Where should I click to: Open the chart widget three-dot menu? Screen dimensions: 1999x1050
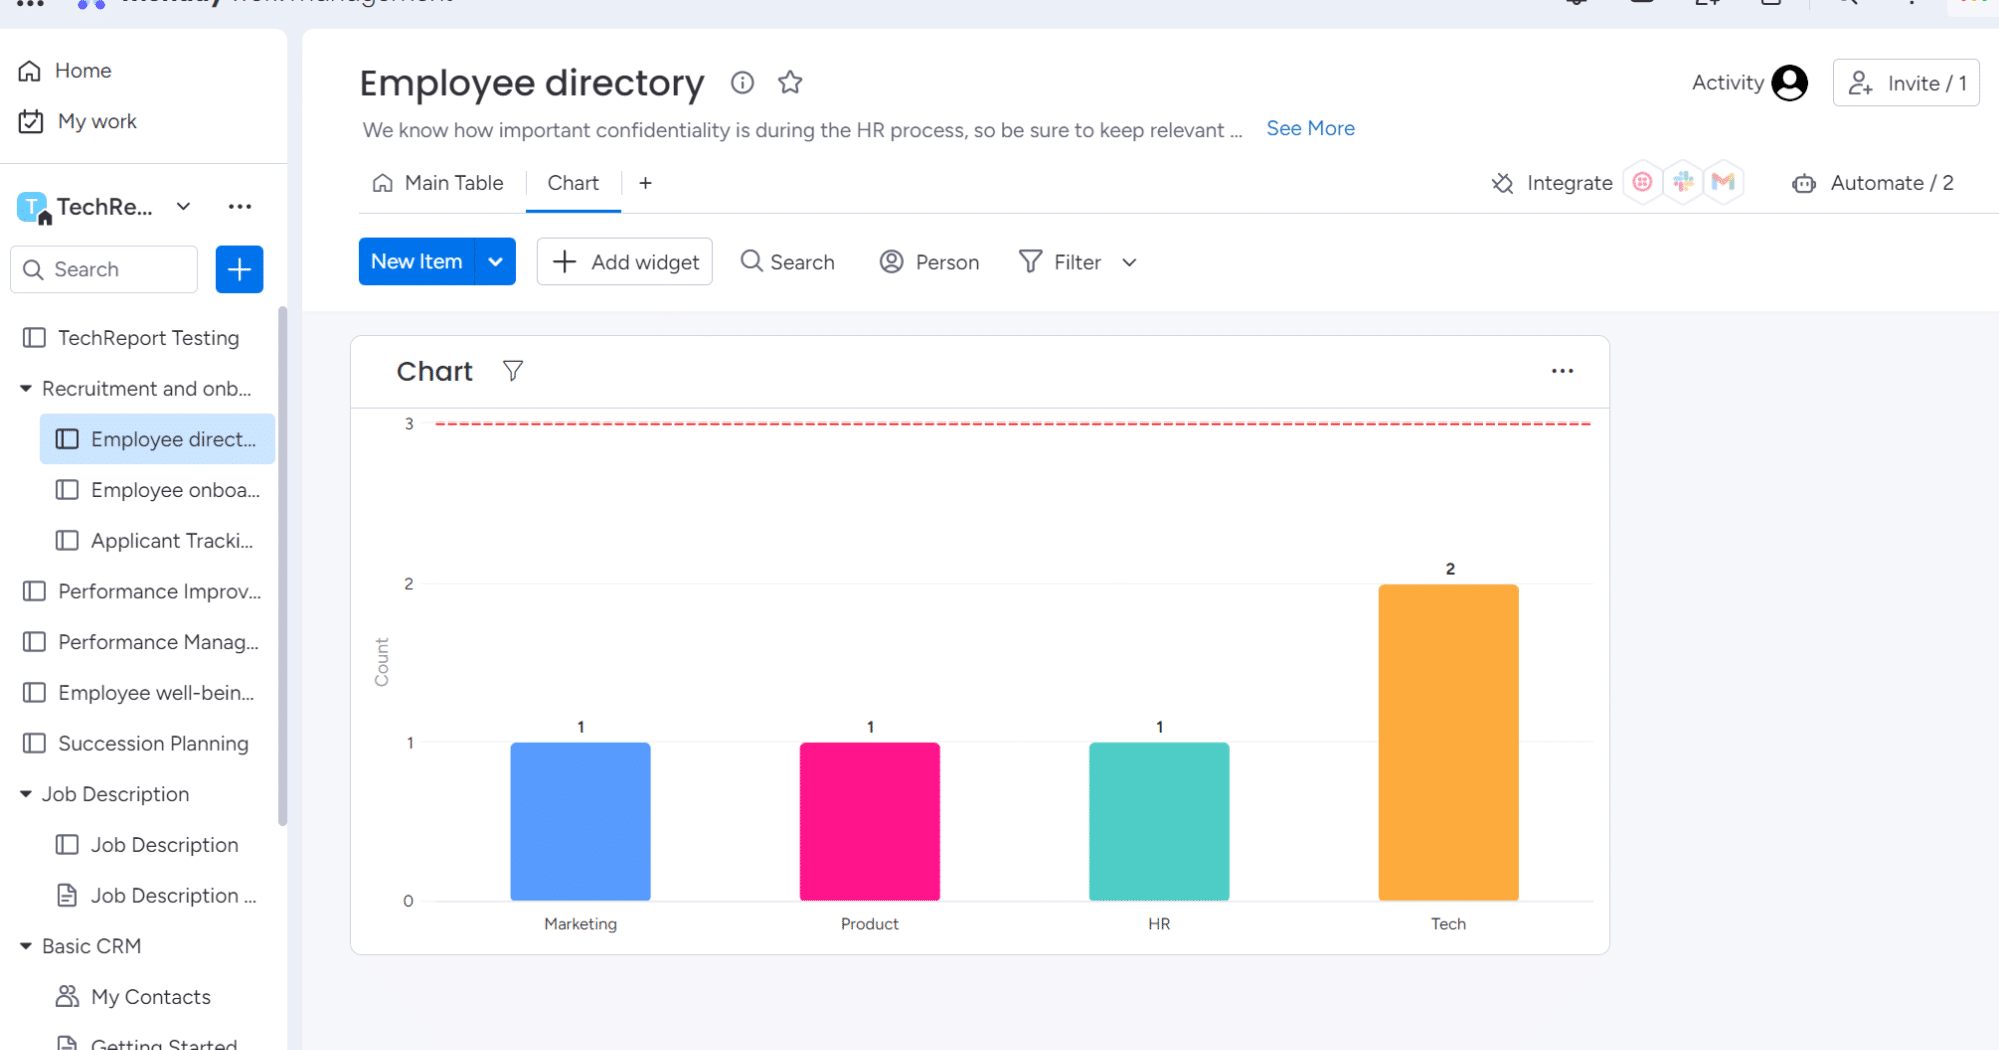pos(1562,371)
